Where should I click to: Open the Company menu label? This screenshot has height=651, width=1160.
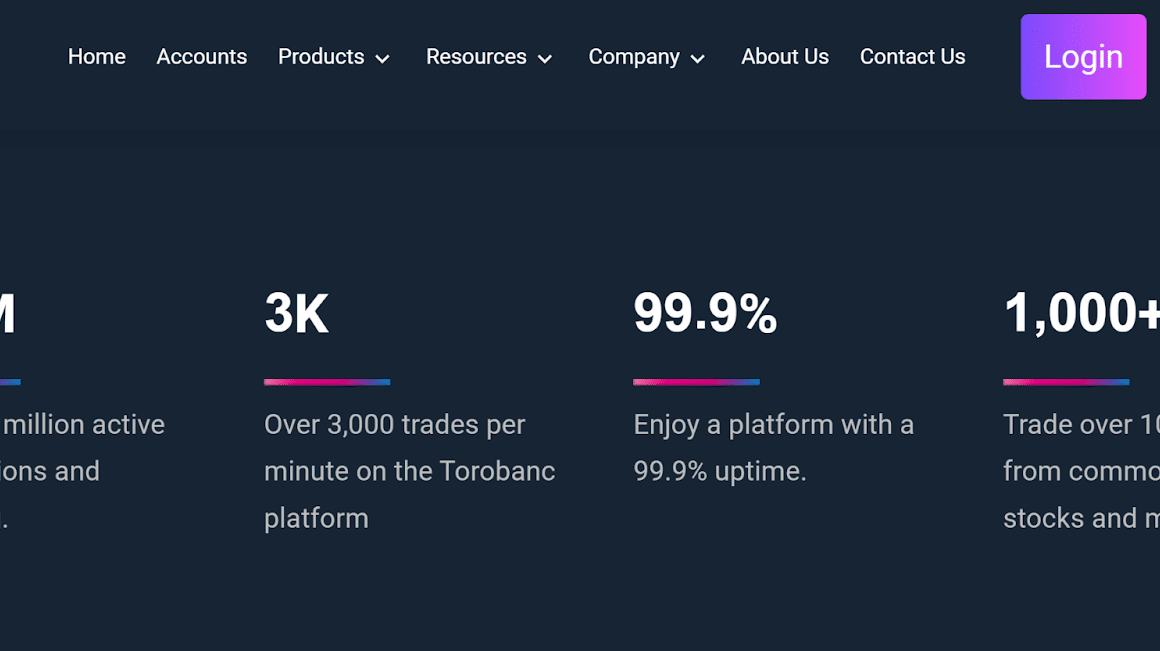click(633, 57)
